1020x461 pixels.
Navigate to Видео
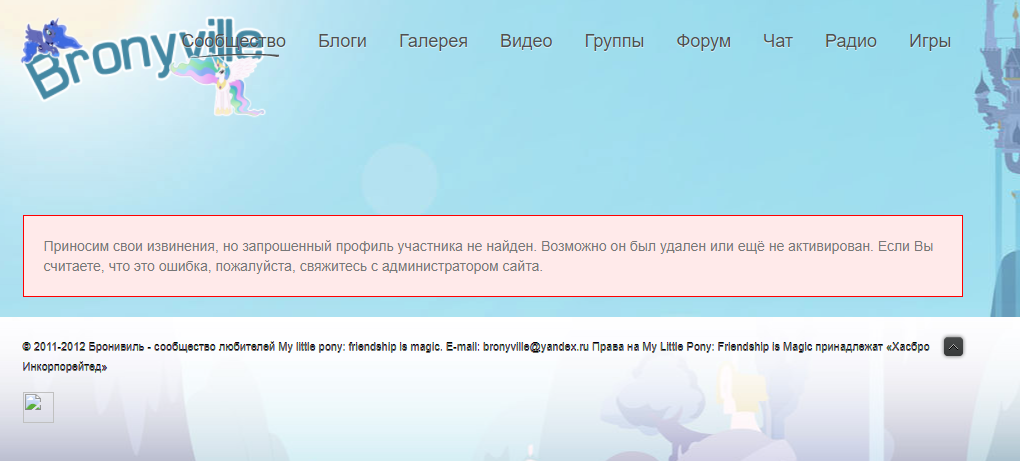pos(526,41)
